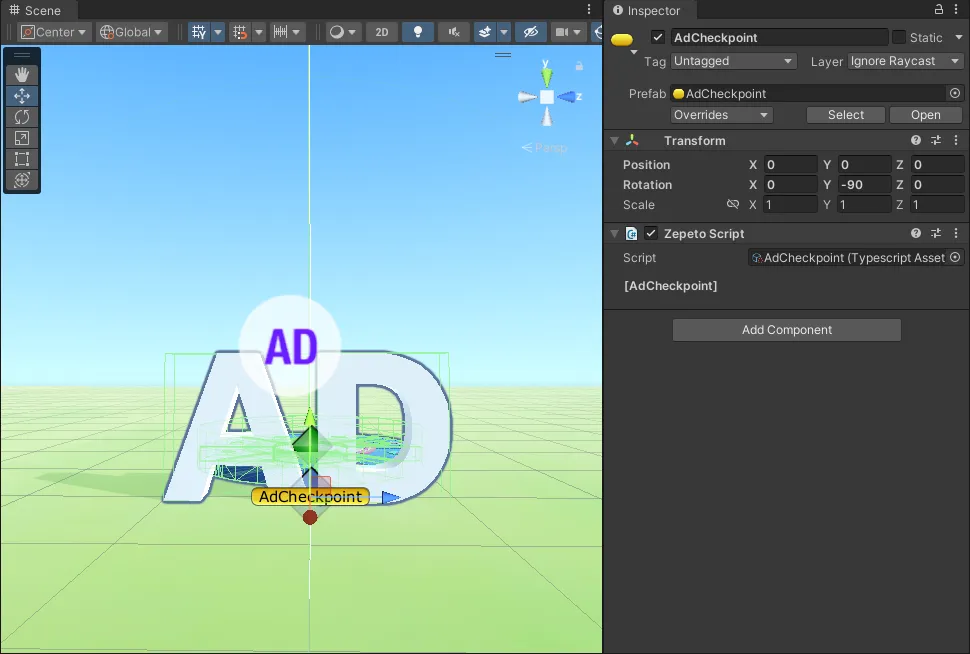
Task: Toggle scene lighting bulb icon
Action: (418, 32)
